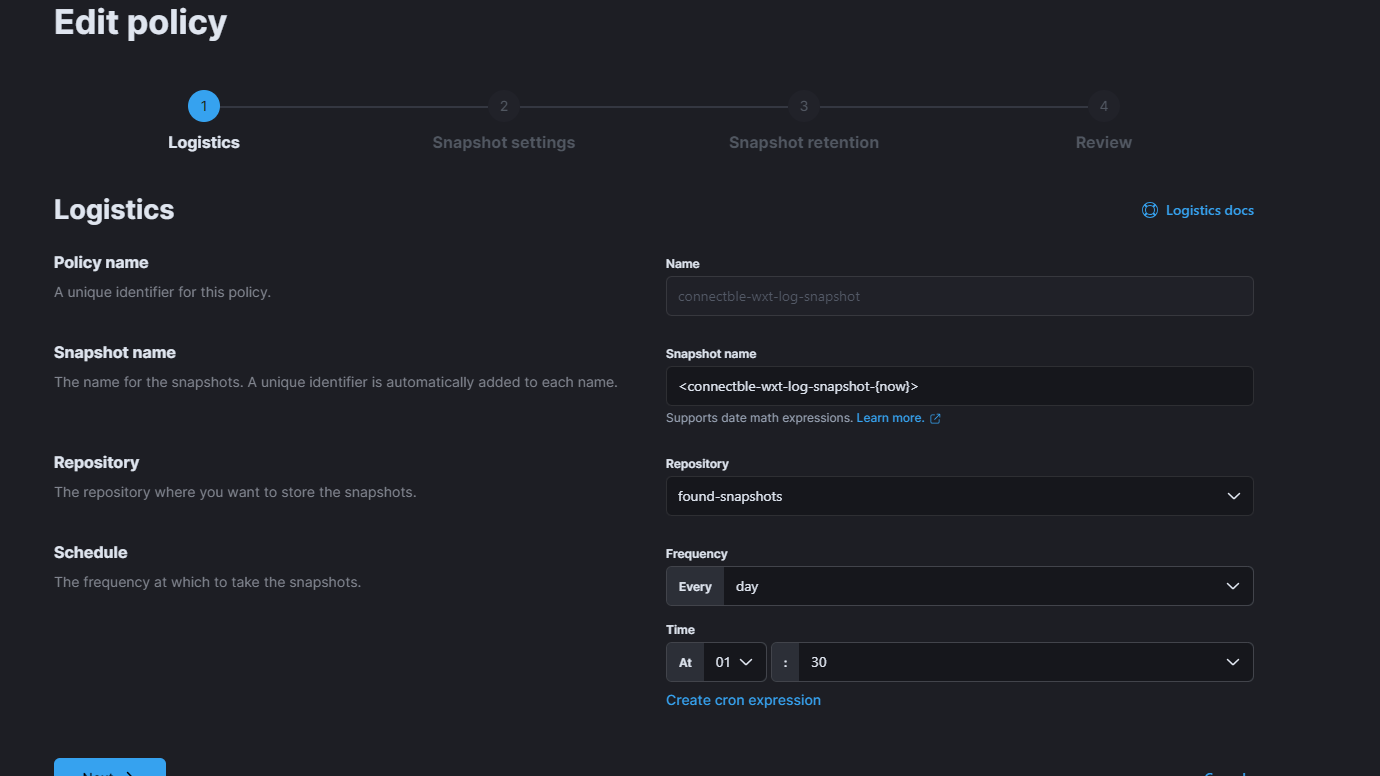Click the Frequency field chevron arrow

(x=1233, y=586)
